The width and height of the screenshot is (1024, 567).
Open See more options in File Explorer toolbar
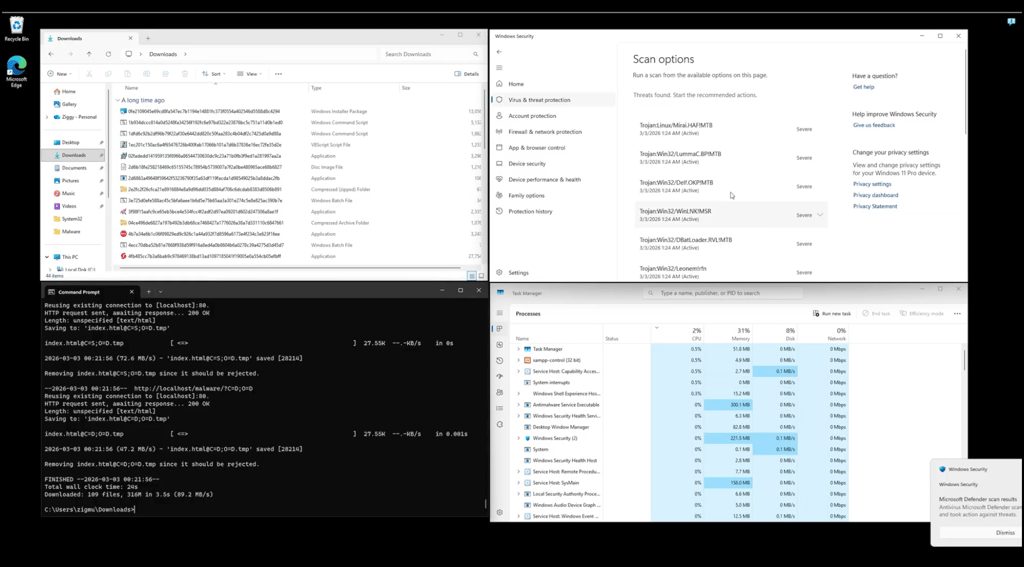click(278, 74)
